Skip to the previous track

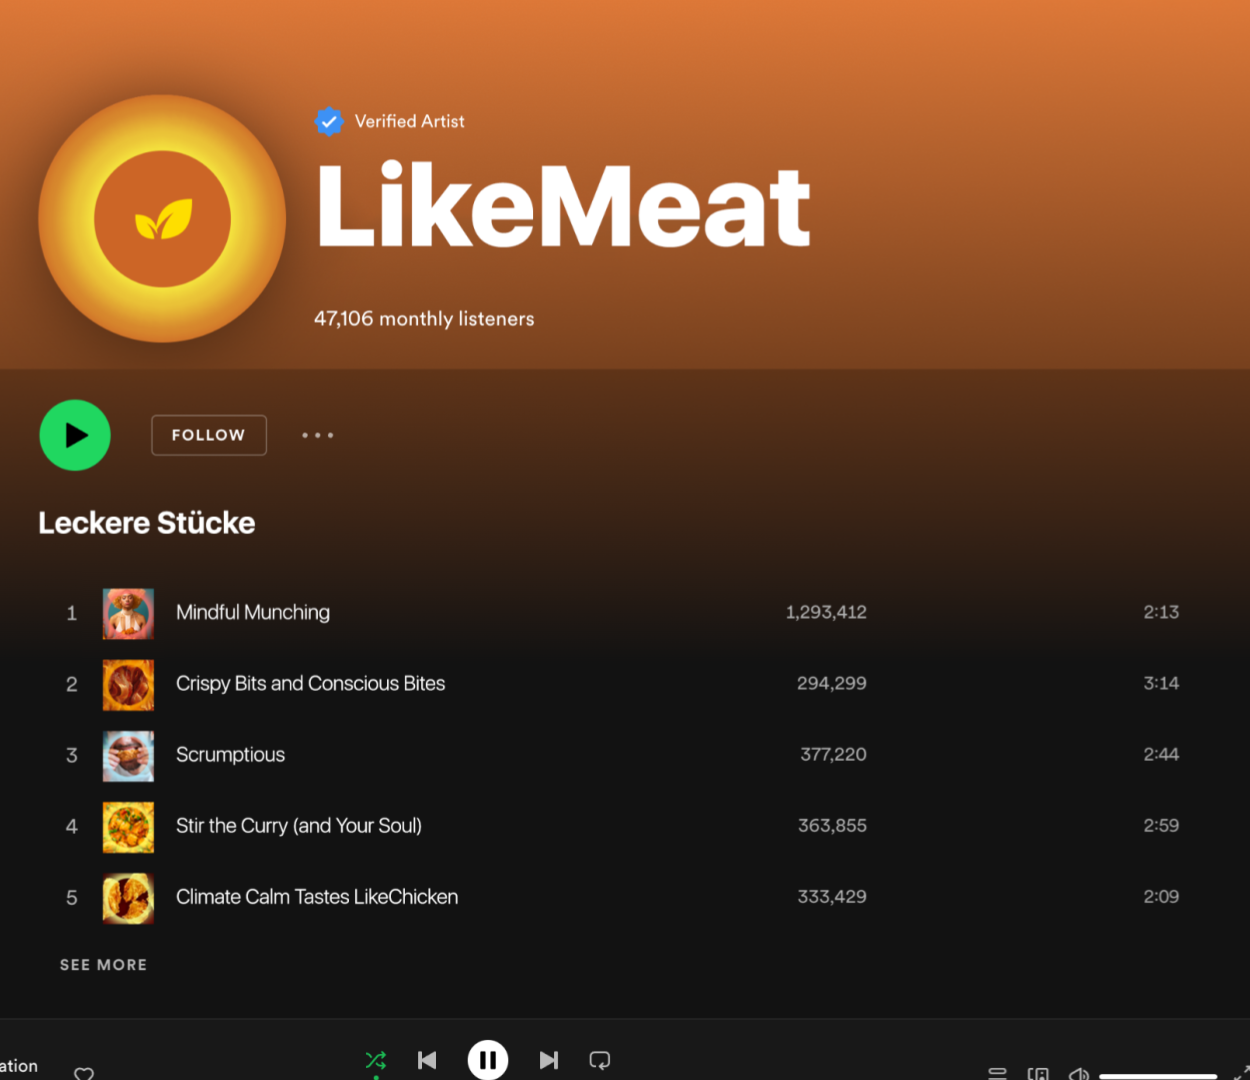tap(427, 1060)
